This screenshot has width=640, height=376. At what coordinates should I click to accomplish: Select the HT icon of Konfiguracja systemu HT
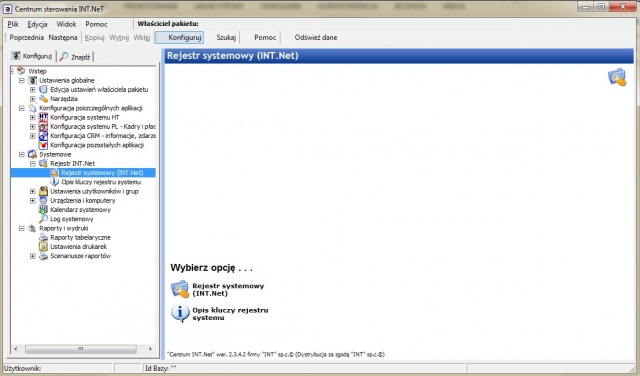pos(43,117)
